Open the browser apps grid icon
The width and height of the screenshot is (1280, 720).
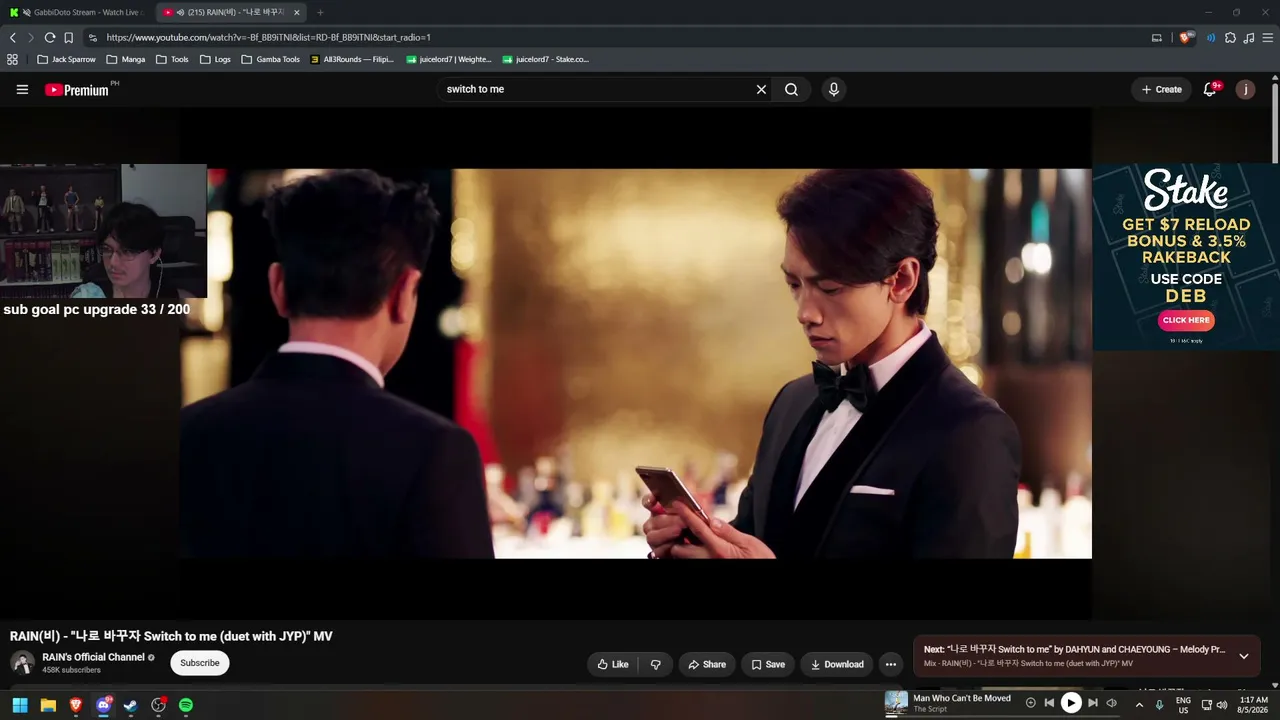(12, 59)
